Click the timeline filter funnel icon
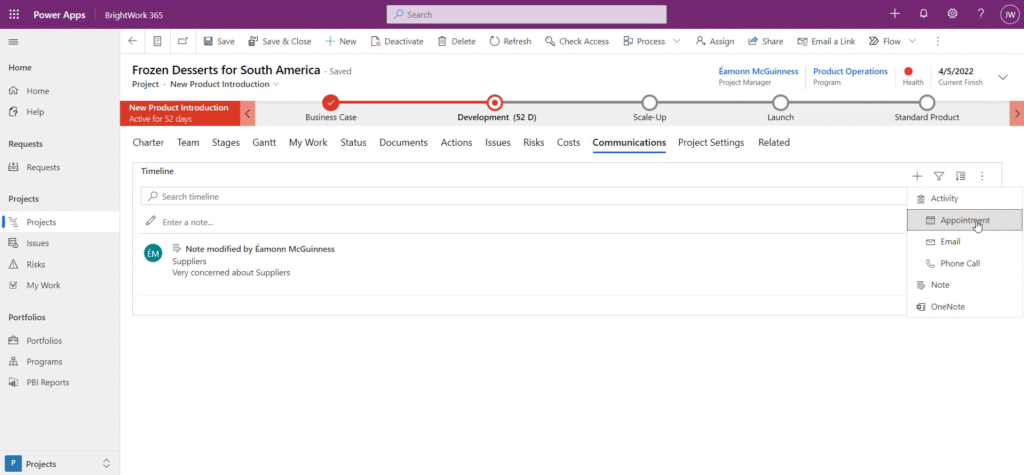 938,176
